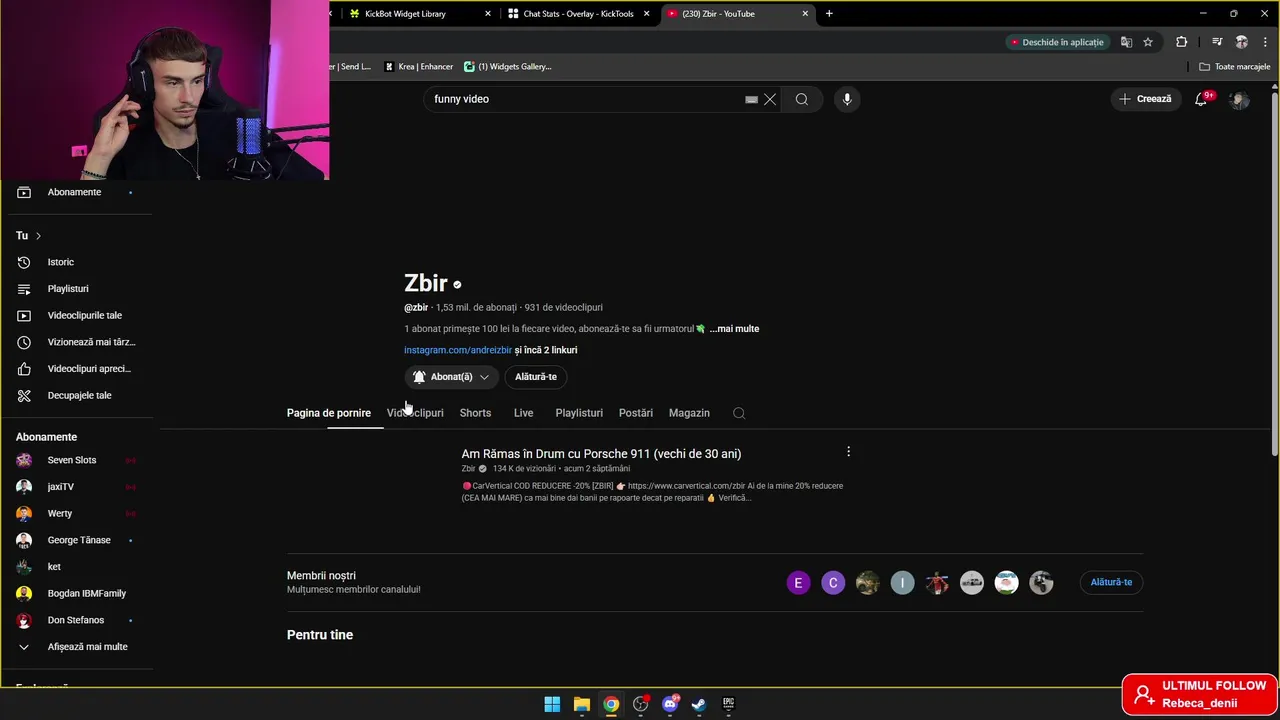
Task: Click the channel search magnifier icon
Action: click(739, 413)
